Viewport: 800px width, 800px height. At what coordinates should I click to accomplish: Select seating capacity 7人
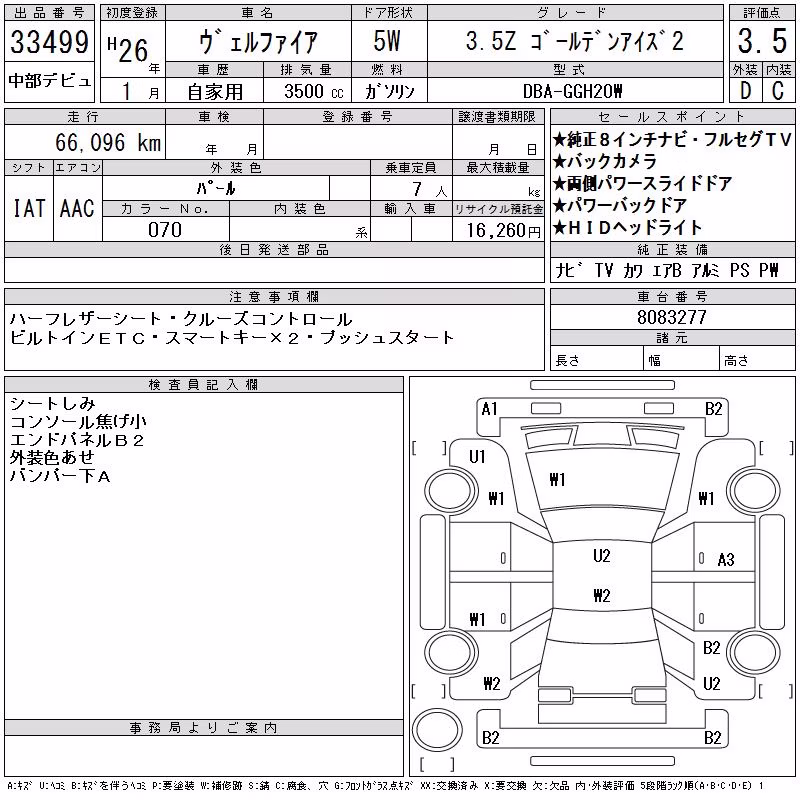430,189
